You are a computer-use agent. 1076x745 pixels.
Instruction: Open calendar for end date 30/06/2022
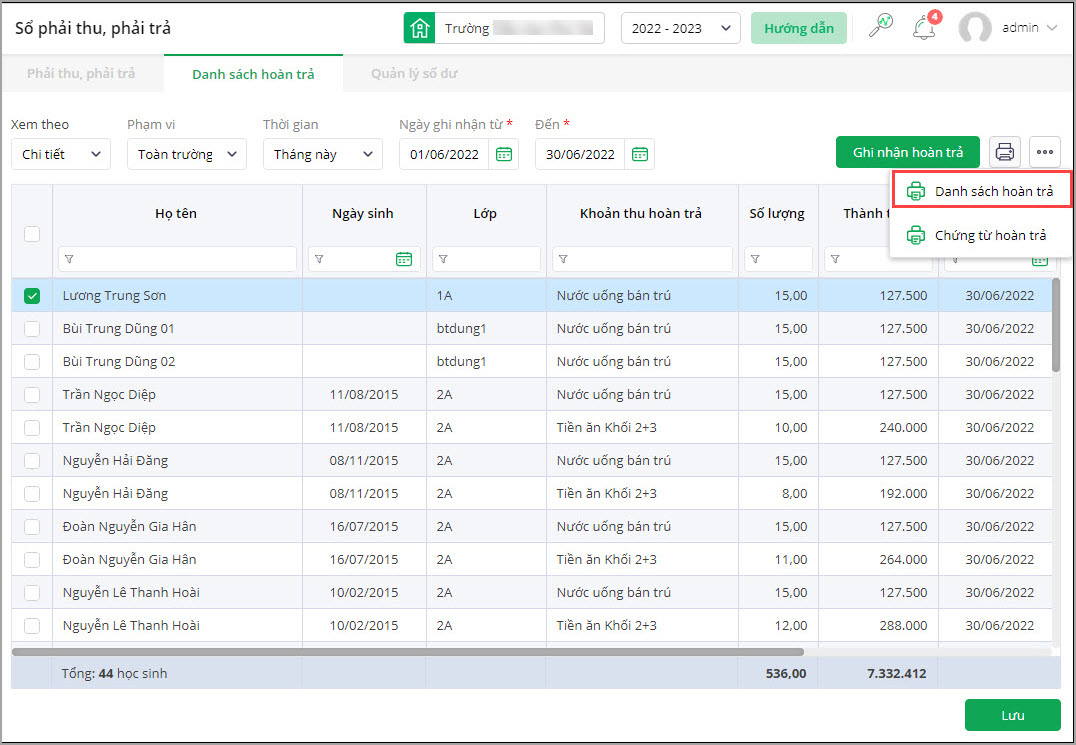640,154
